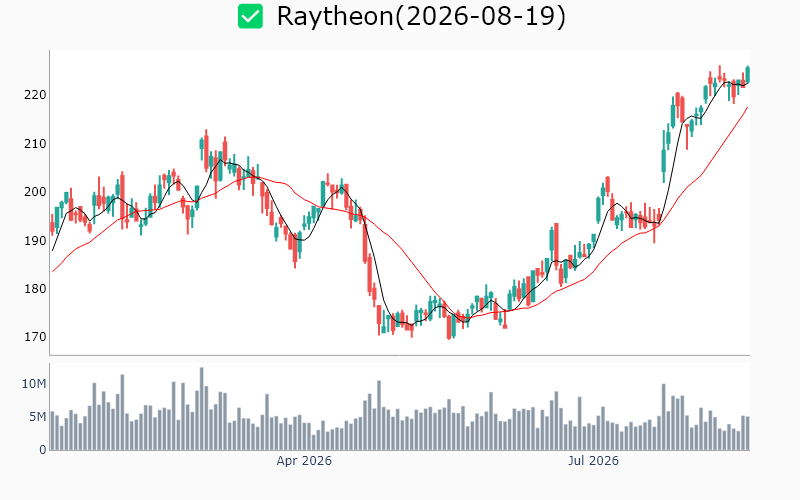Click the red moving average line's right end
800x500 pixels.
tap(747, 107)
